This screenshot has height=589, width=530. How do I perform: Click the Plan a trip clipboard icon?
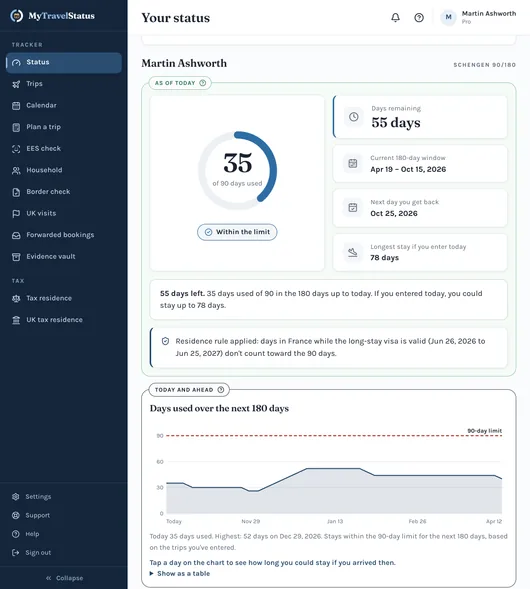[x=16, y=127]
